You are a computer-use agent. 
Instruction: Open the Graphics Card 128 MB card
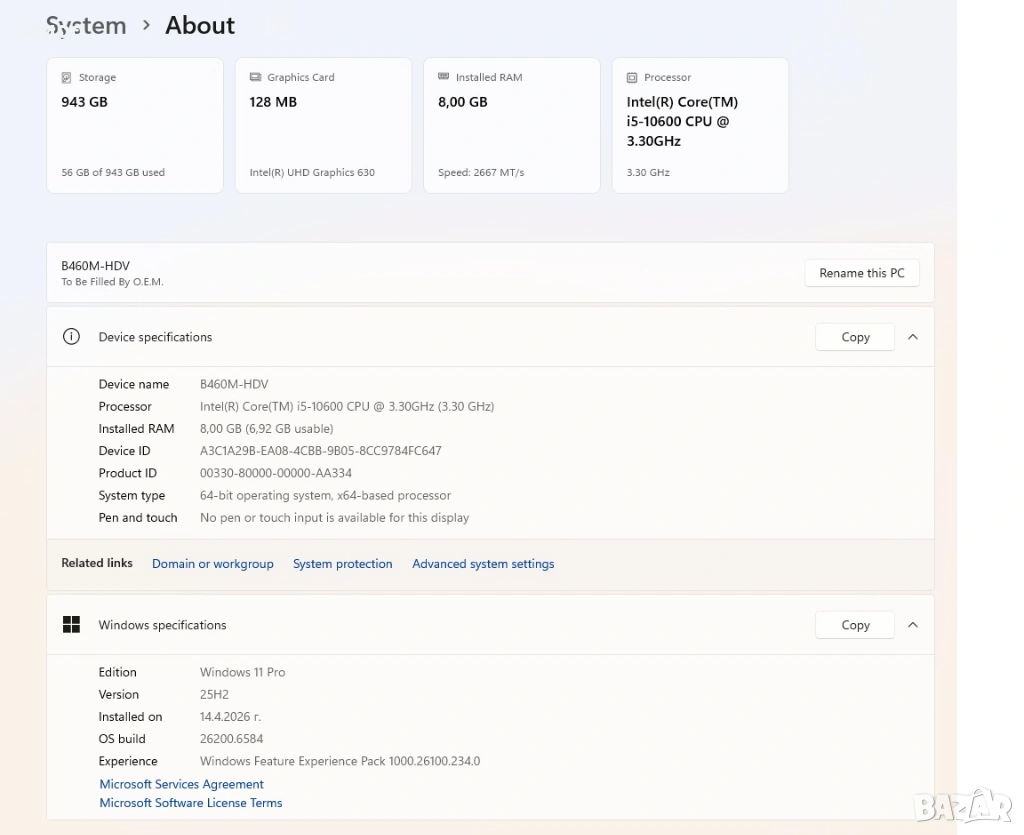323,125
